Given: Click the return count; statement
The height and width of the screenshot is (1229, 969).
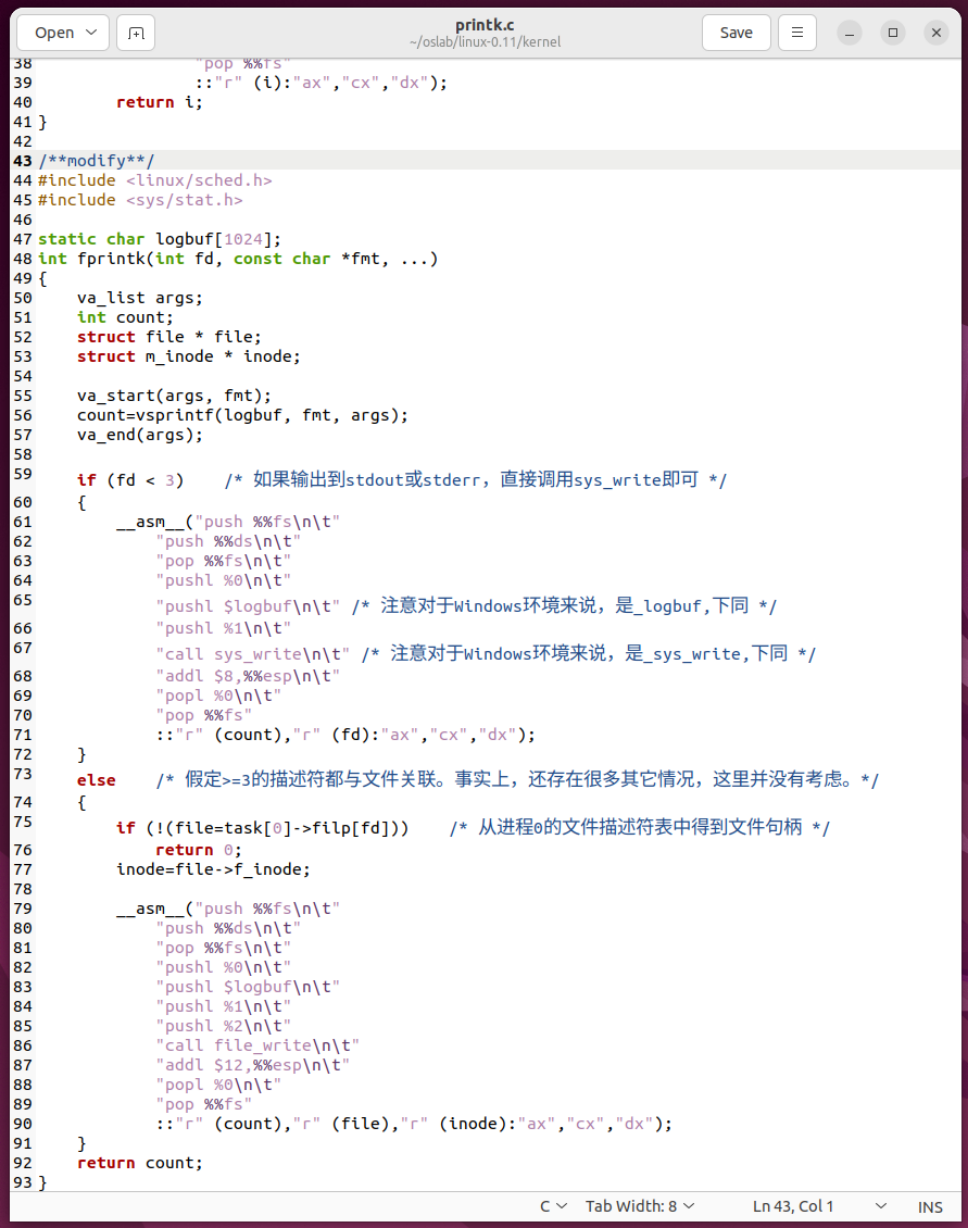Looking at the screenshot, I should 140,1163.
